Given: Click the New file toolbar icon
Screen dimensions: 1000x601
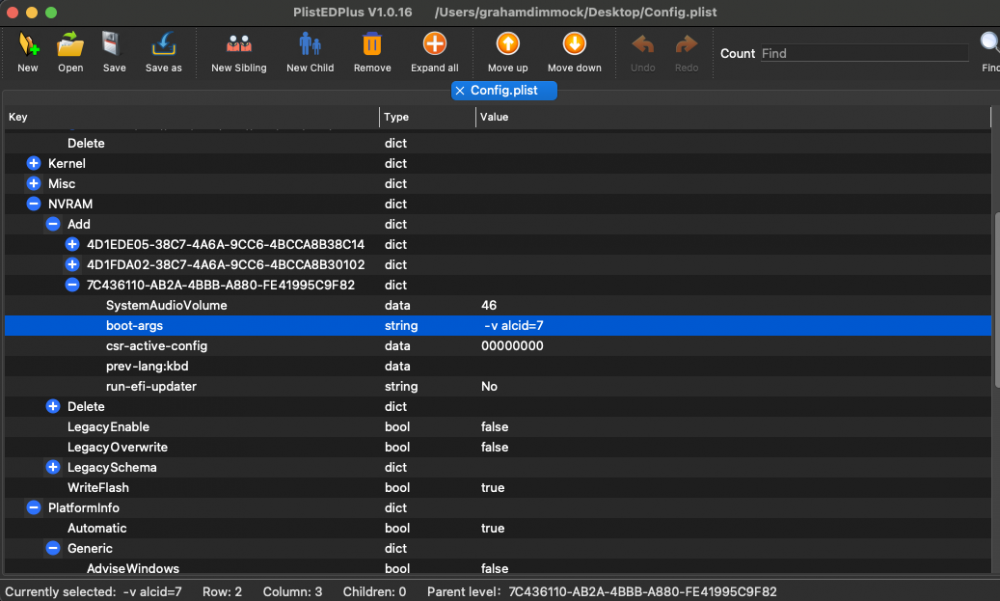Looking at the screenshot, I should 28,45.
